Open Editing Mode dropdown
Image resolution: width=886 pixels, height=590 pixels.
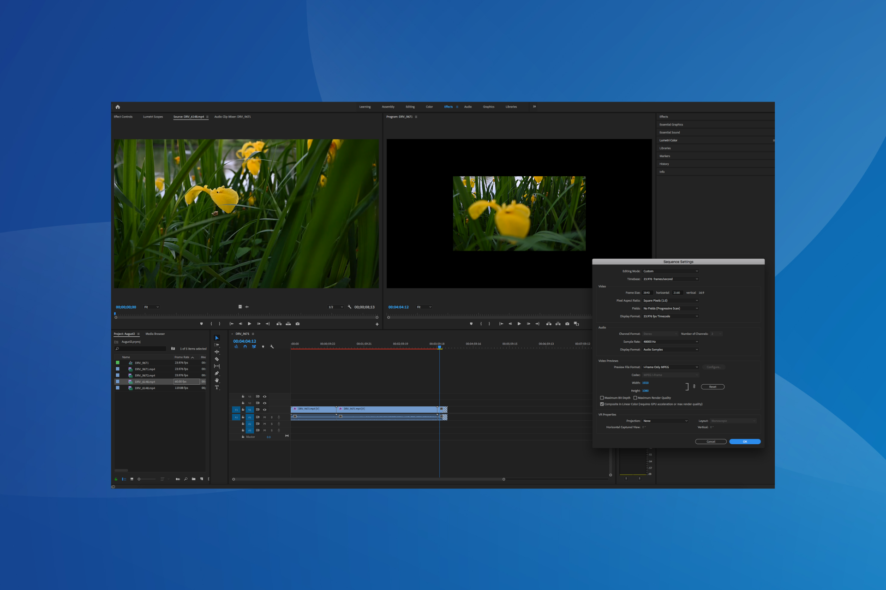[671, 271]
